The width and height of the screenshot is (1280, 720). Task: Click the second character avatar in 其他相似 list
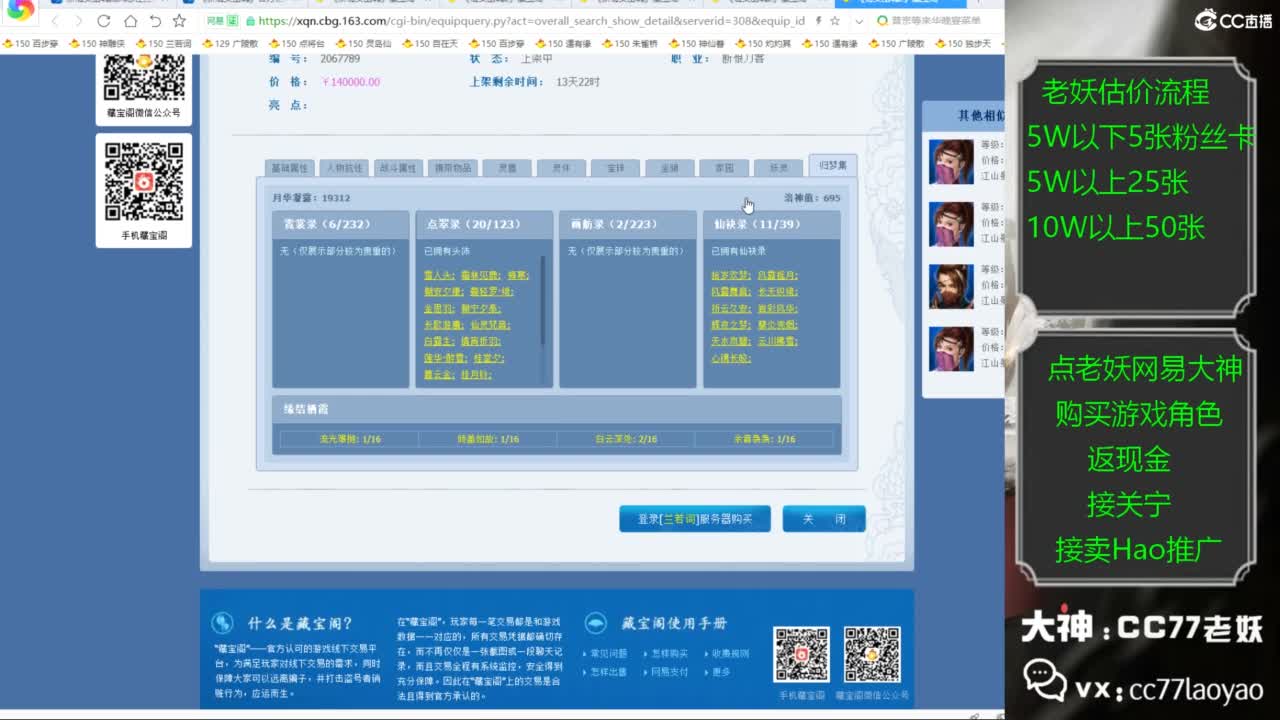pos(951,224)
